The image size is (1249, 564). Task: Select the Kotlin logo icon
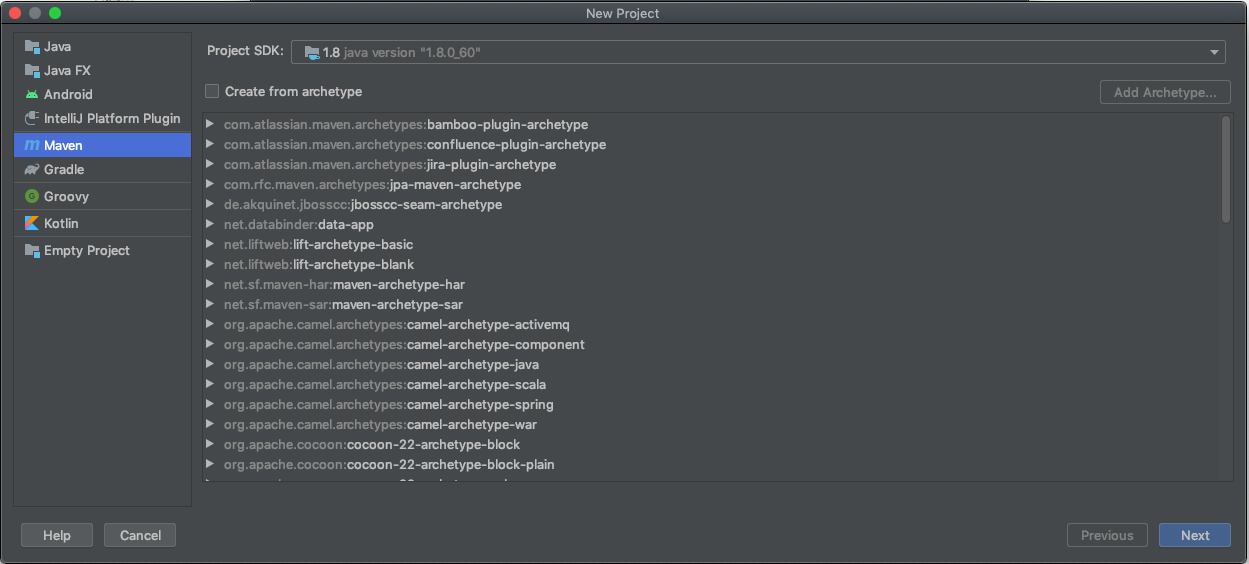click(32, 224)
